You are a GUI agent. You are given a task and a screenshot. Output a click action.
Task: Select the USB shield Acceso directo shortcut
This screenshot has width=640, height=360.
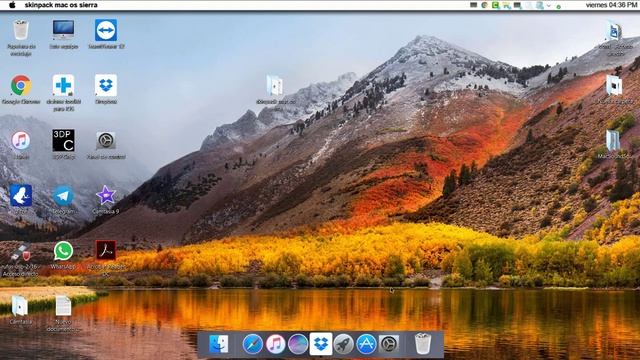tap(20, 253)
